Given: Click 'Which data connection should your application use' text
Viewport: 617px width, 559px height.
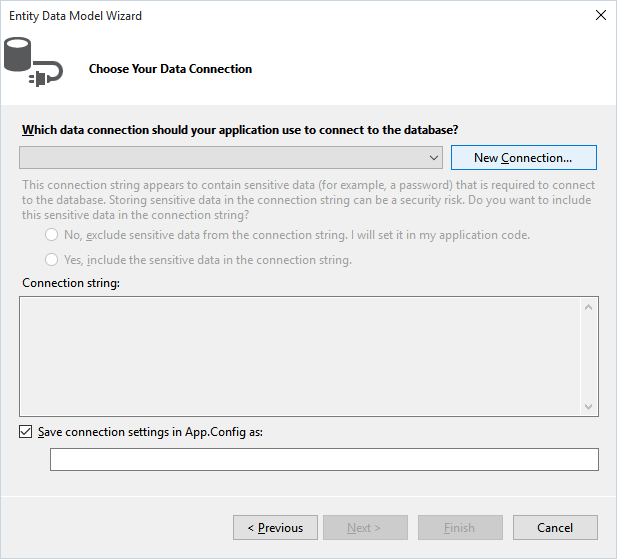Looking at the screenshot, I should point(240,130).
